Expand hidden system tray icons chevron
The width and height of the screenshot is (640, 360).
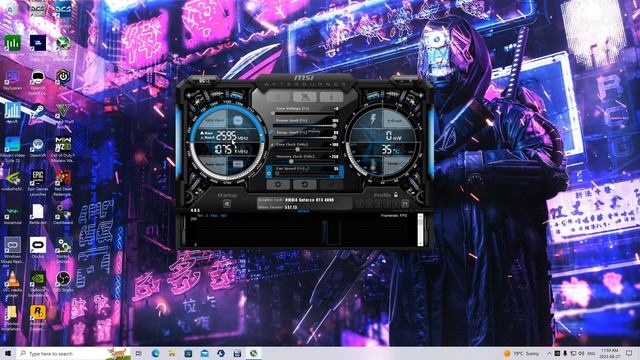pos(549,353)
